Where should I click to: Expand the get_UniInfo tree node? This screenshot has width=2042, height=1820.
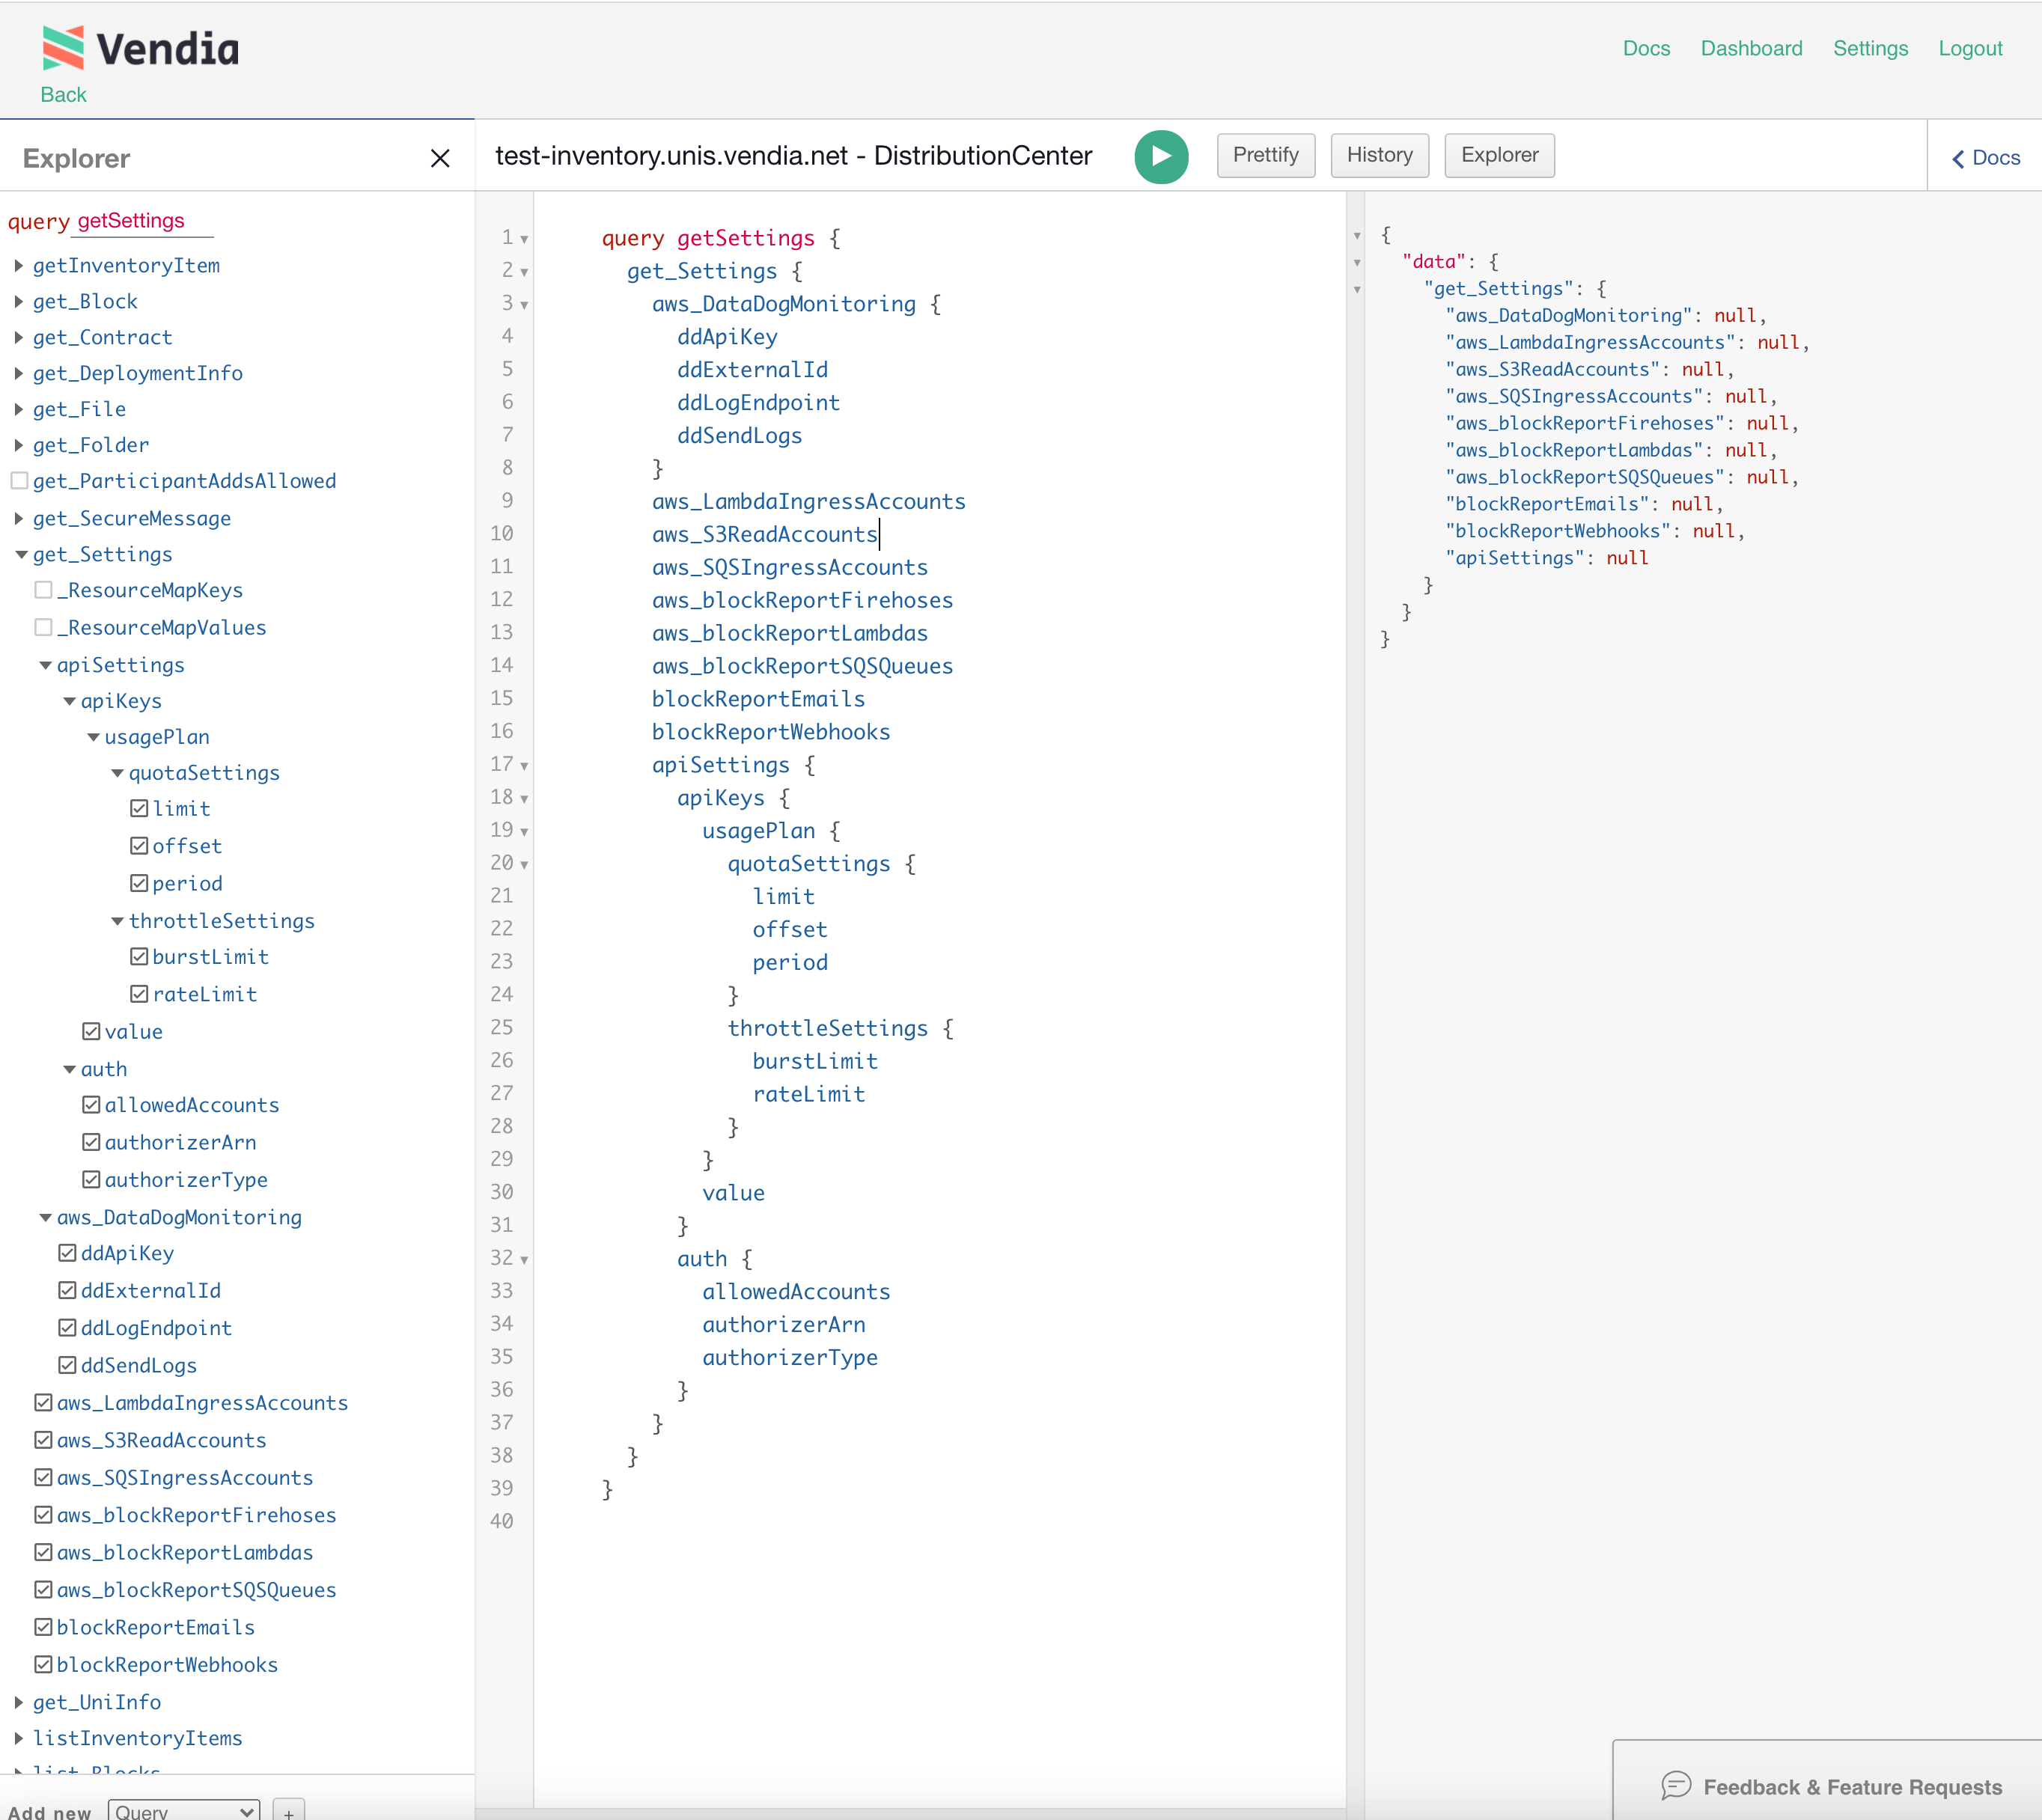pyautogui.click(x=19, y=1702)
